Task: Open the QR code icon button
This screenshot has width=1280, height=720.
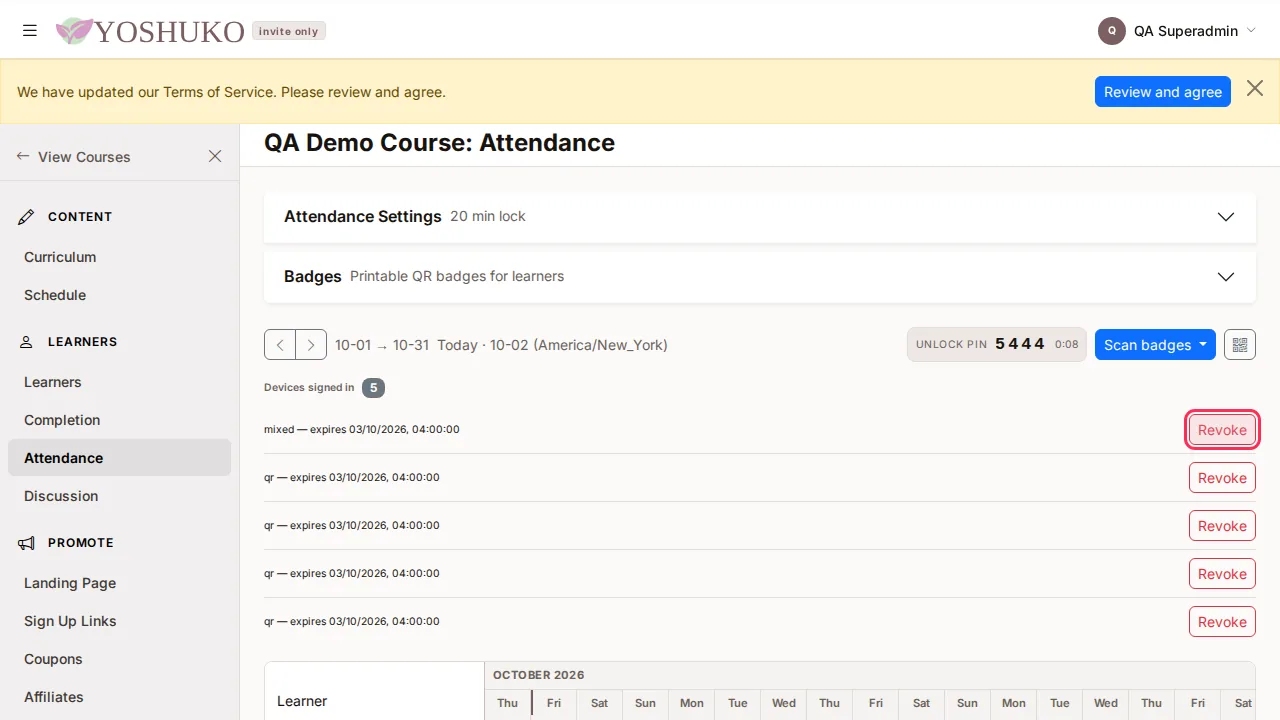Action: coord(1240,345)
